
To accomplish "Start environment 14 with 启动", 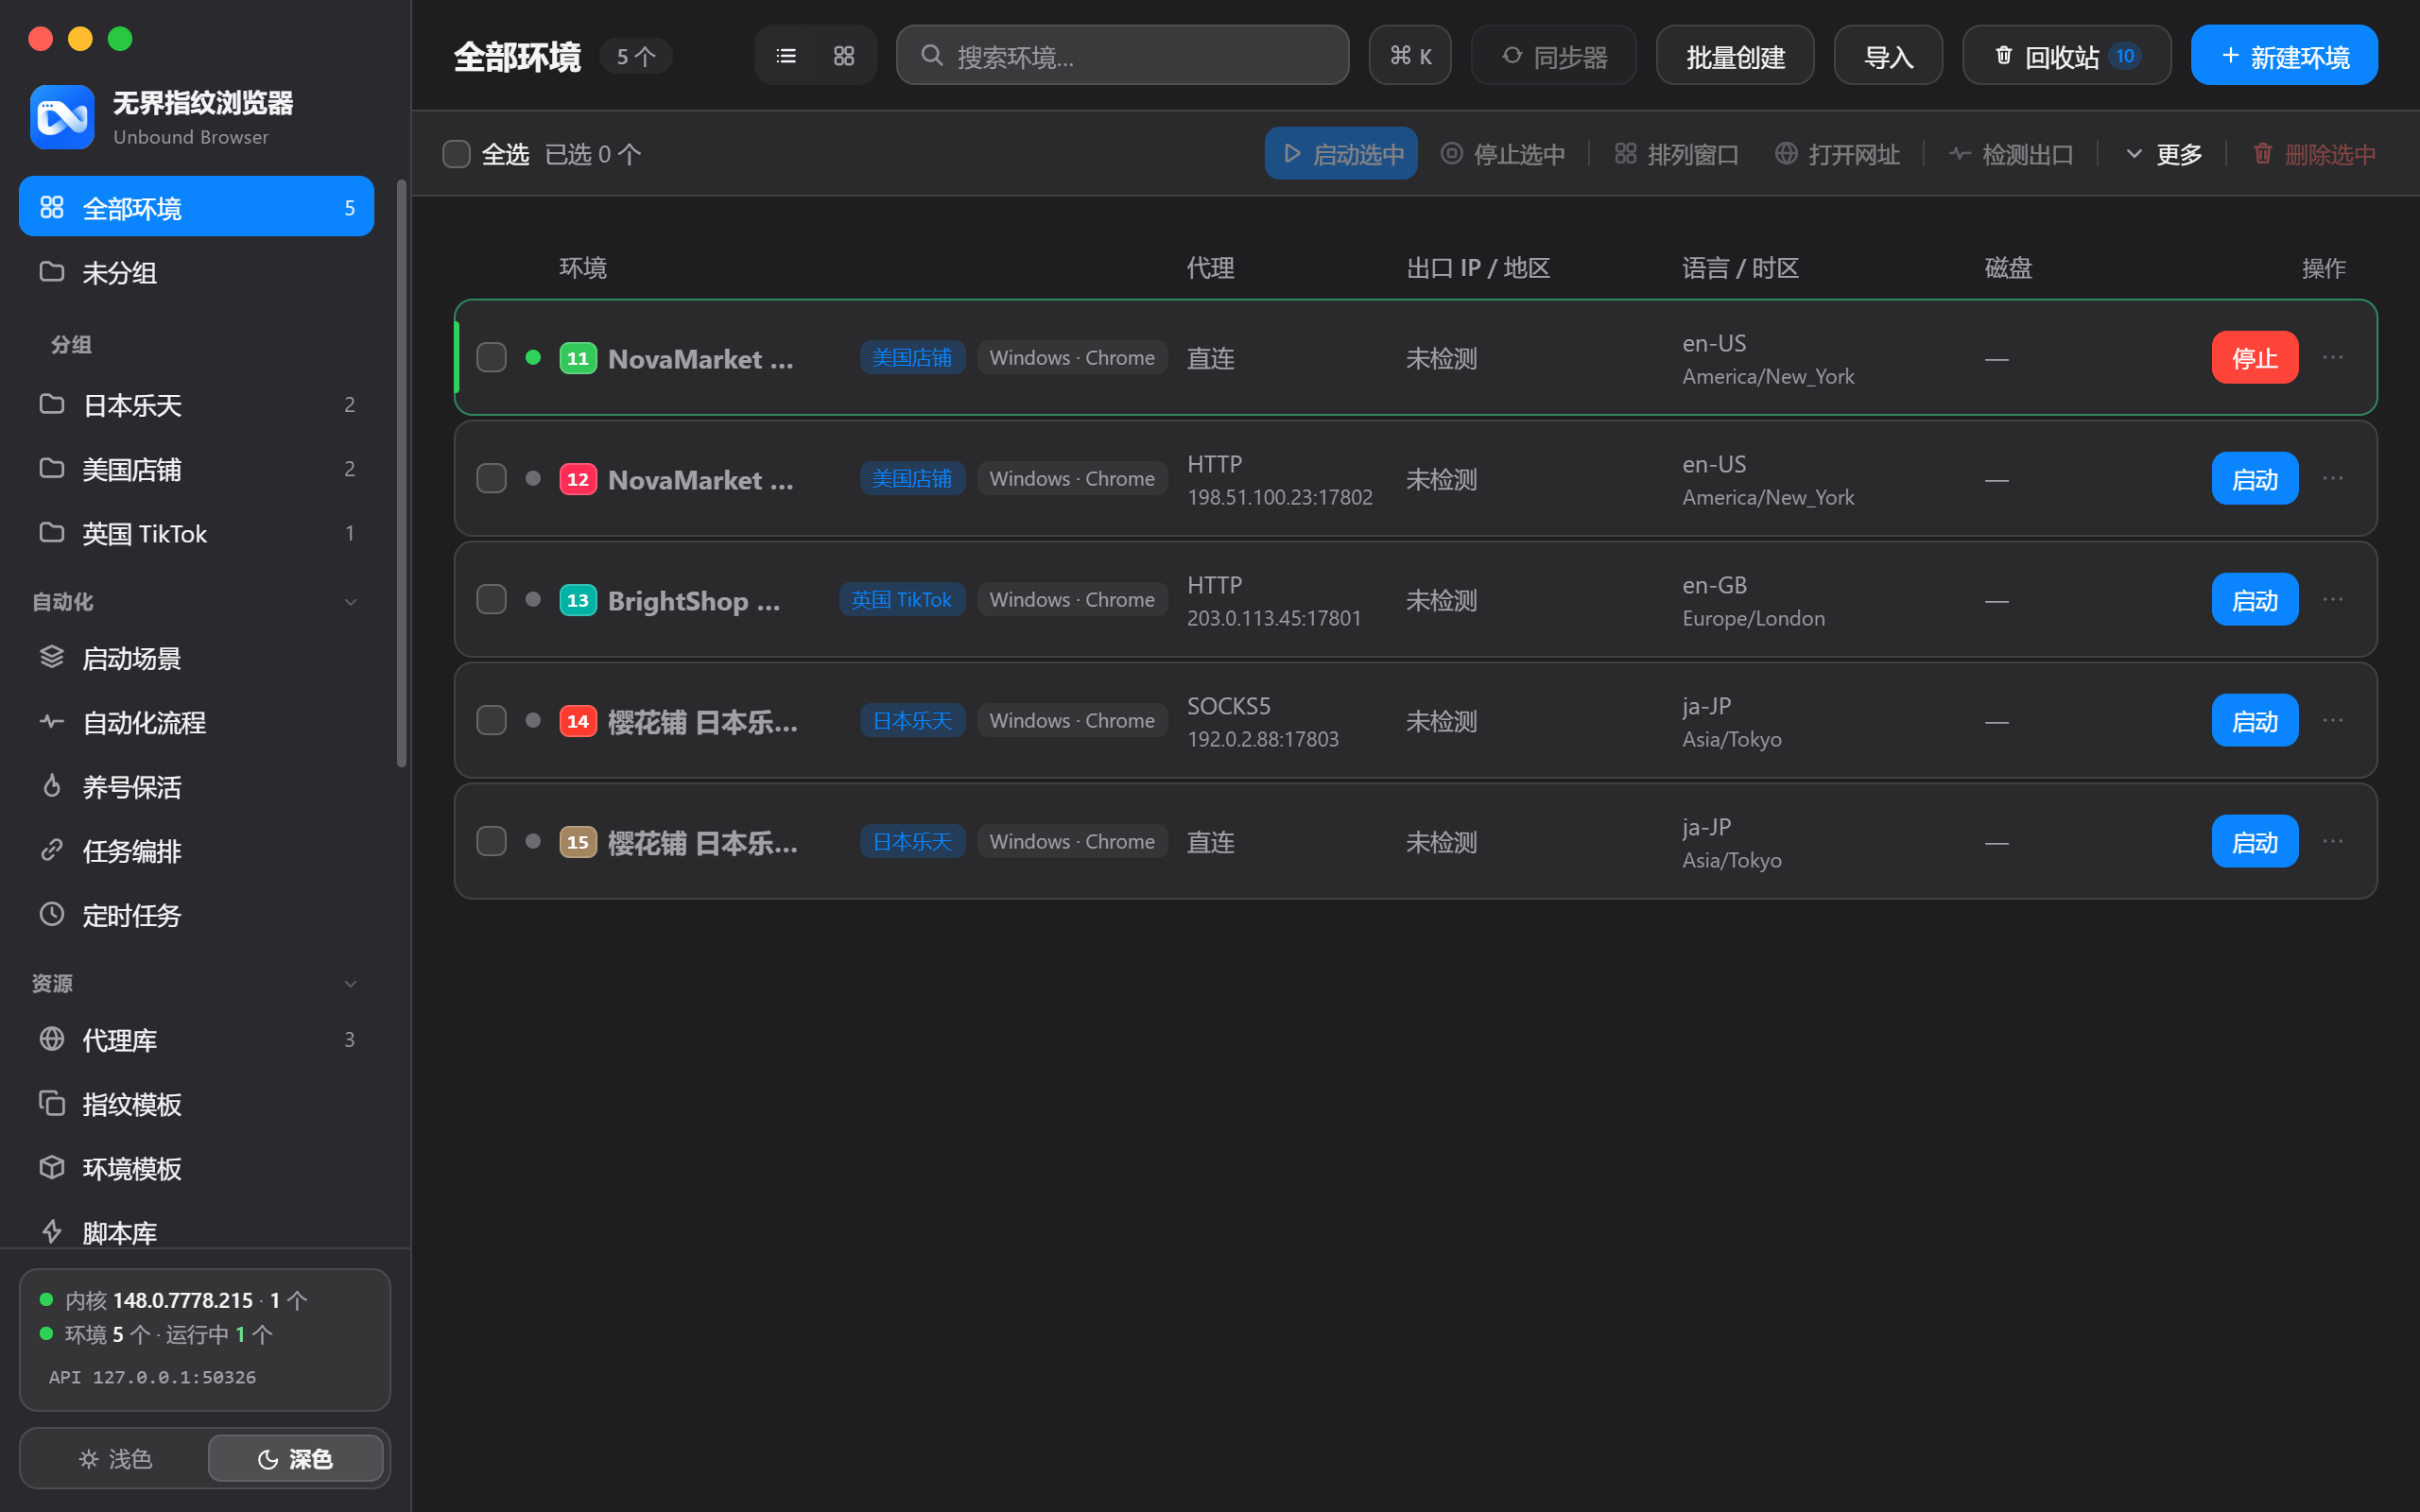I will [x=2255, y=720].
